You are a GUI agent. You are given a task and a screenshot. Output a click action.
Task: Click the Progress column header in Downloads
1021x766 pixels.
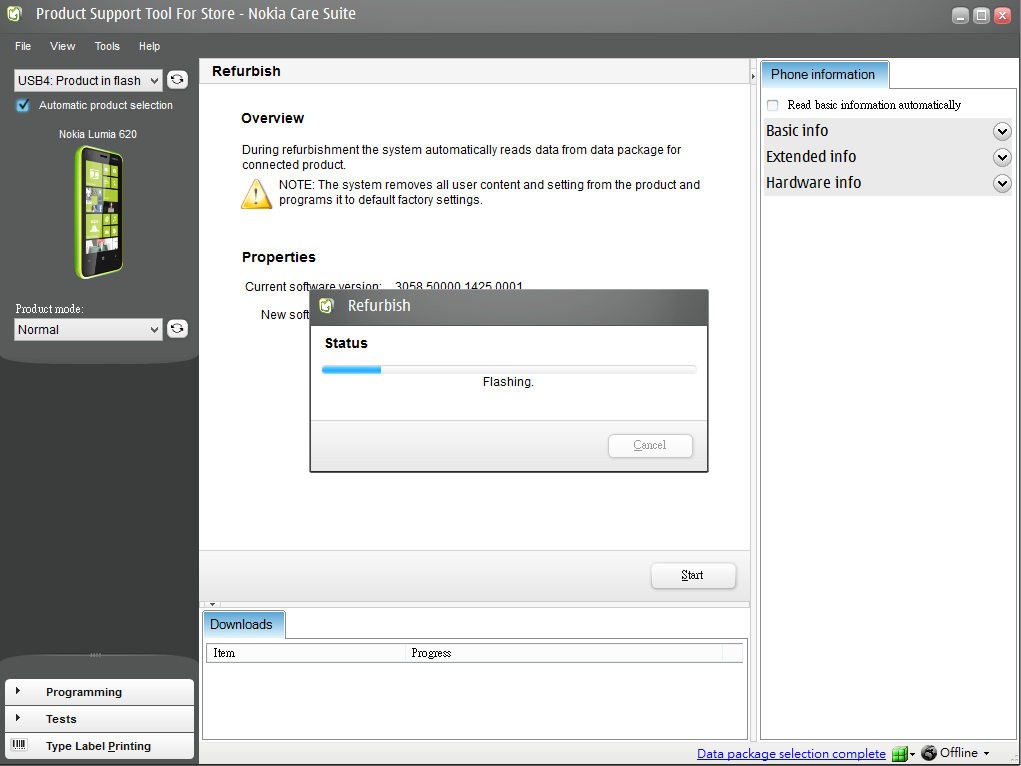(564, 653)
